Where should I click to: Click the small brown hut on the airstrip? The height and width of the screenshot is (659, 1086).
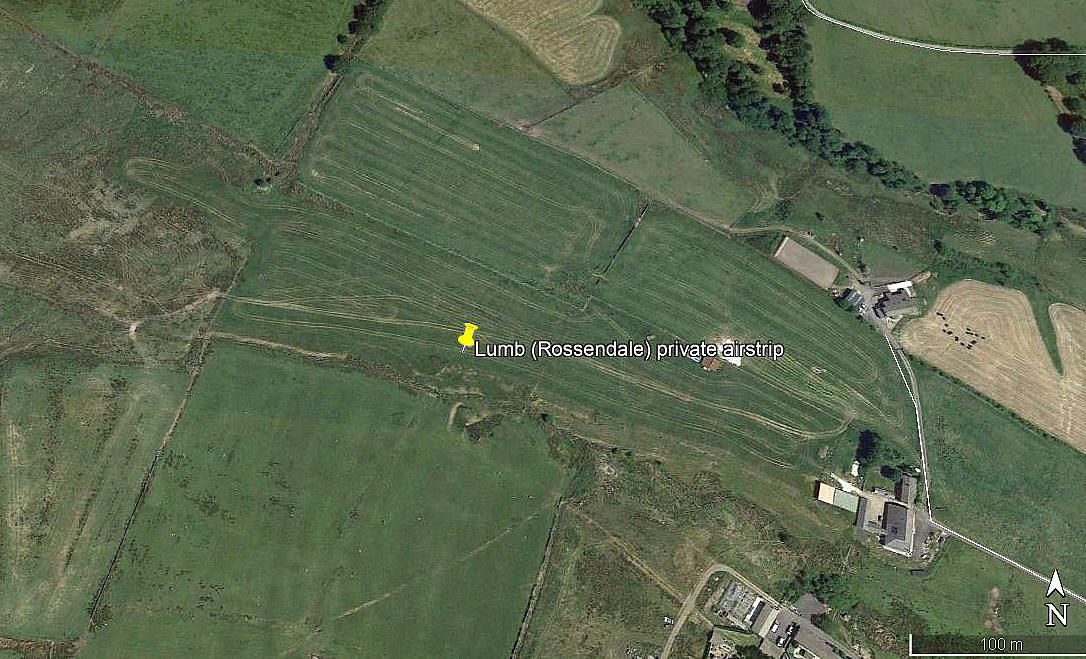tap(711, 363)
